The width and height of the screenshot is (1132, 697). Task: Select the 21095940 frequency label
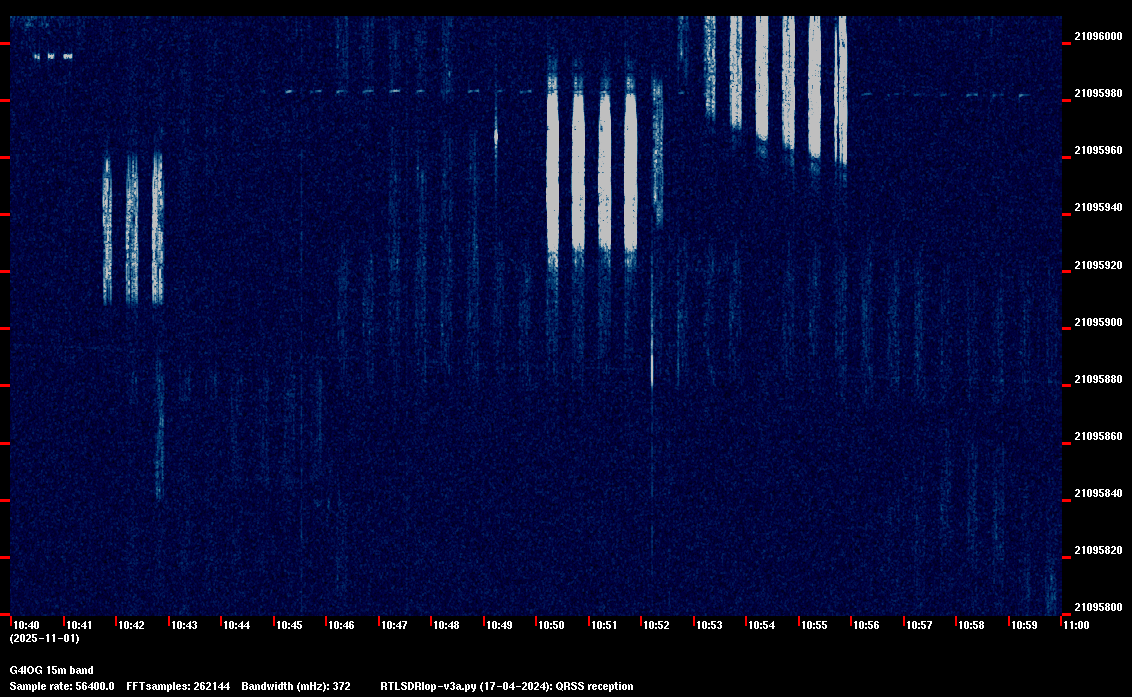pos(1099,207)
